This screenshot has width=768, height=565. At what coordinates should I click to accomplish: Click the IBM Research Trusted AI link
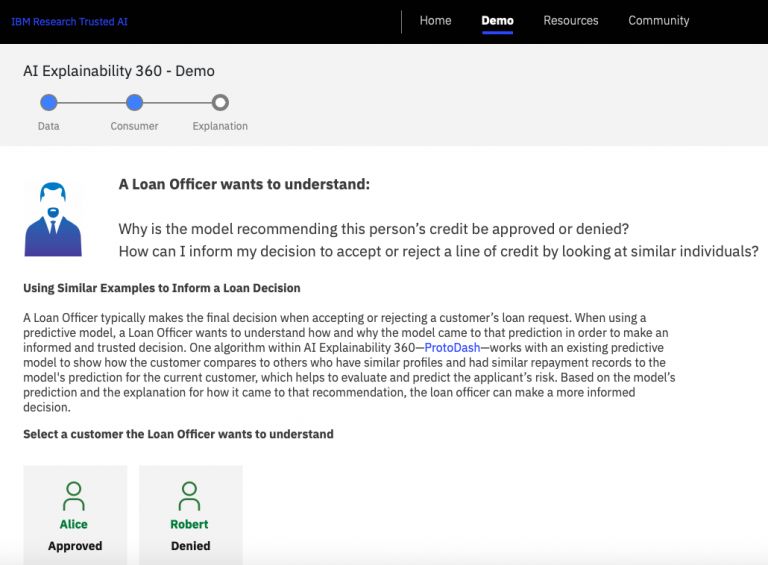[70, 22]
